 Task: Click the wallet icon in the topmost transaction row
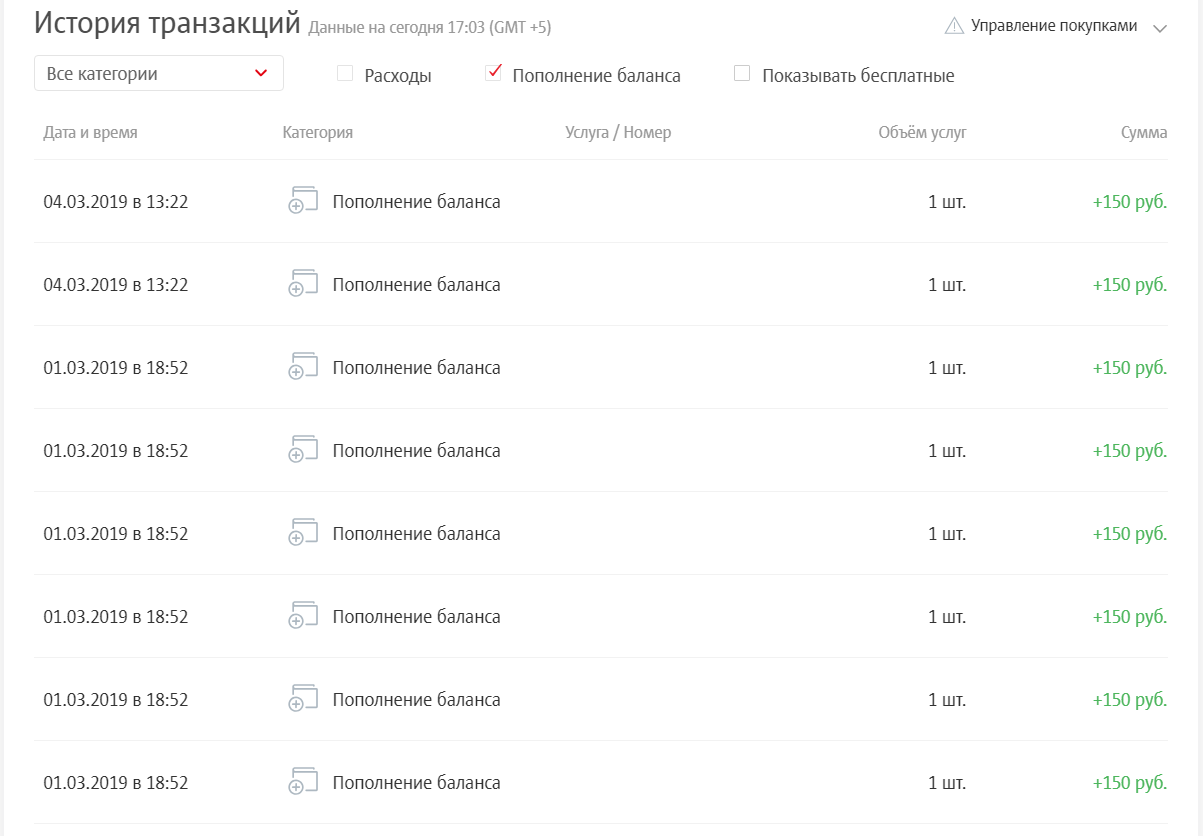[303, 201]
